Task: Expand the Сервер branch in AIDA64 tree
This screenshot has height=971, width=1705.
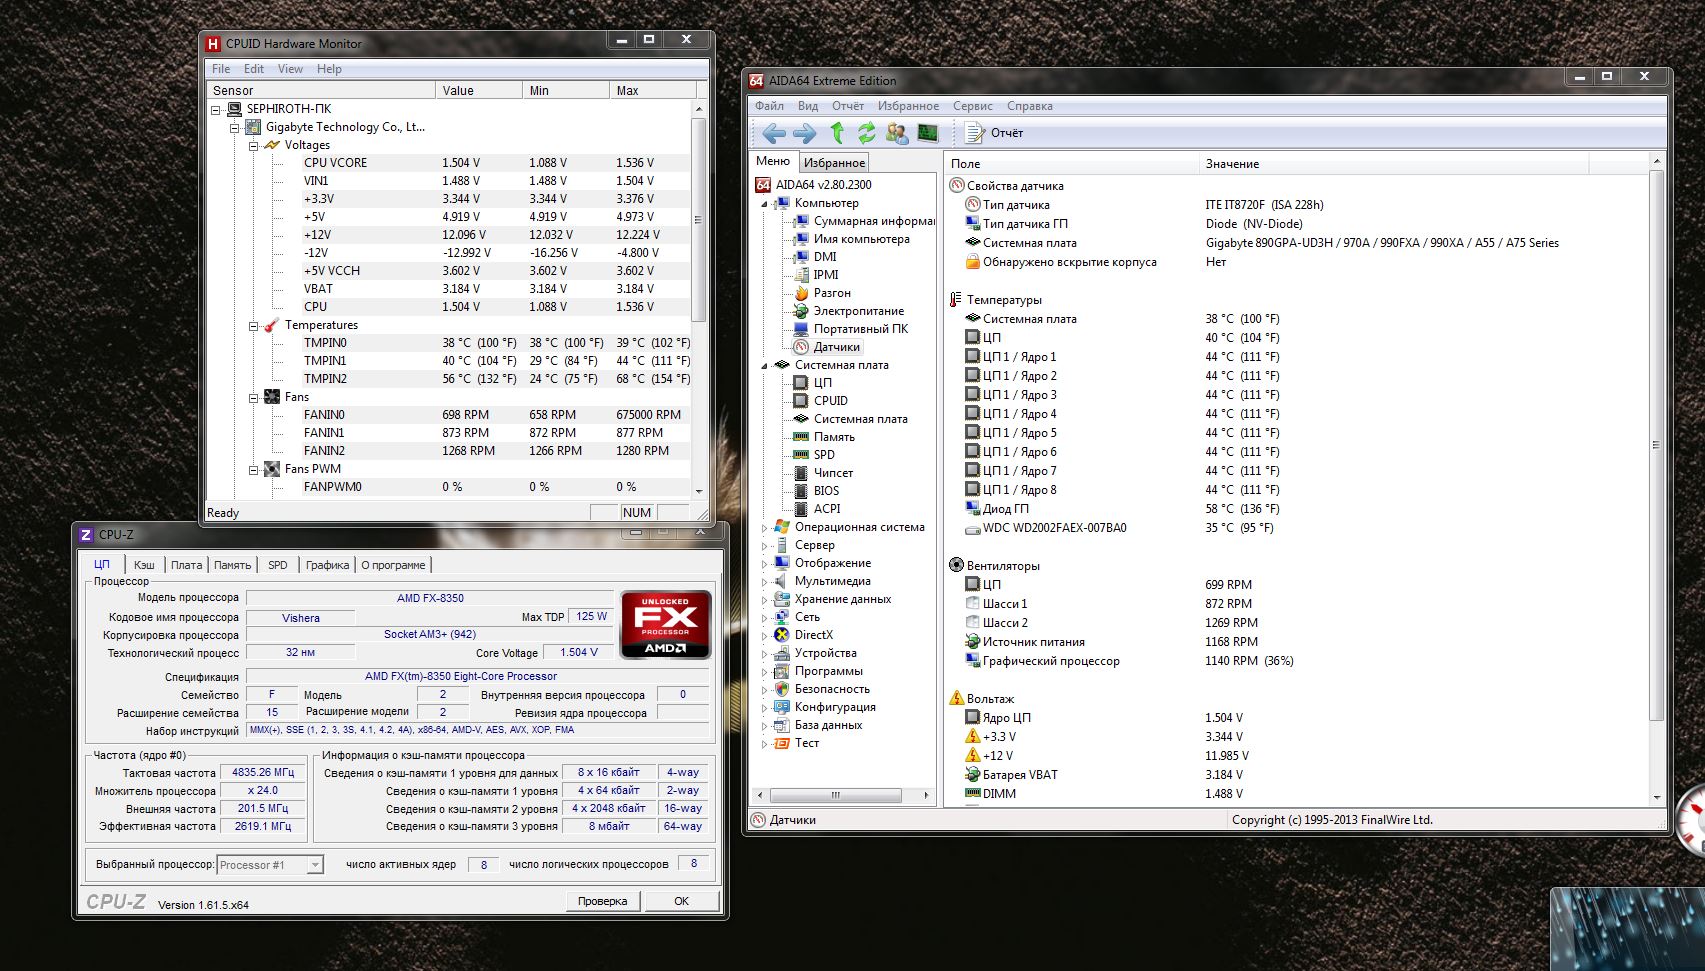Action: [765, 546]
